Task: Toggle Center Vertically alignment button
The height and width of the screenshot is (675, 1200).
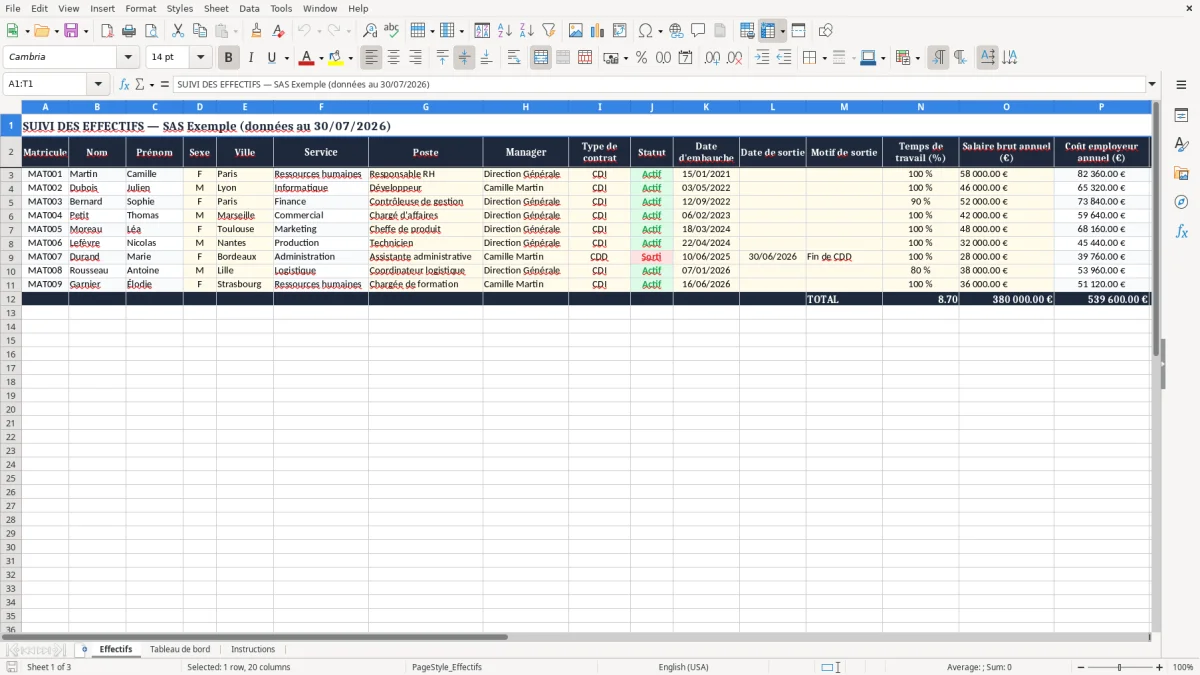Action: tap(464, 58)
